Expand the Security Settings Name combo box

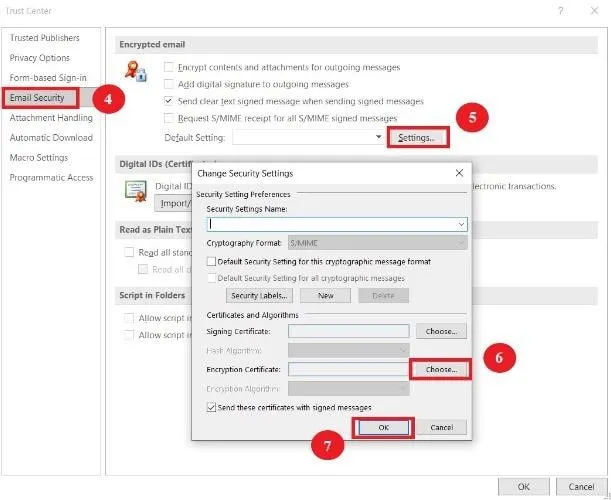pos(462,225)
